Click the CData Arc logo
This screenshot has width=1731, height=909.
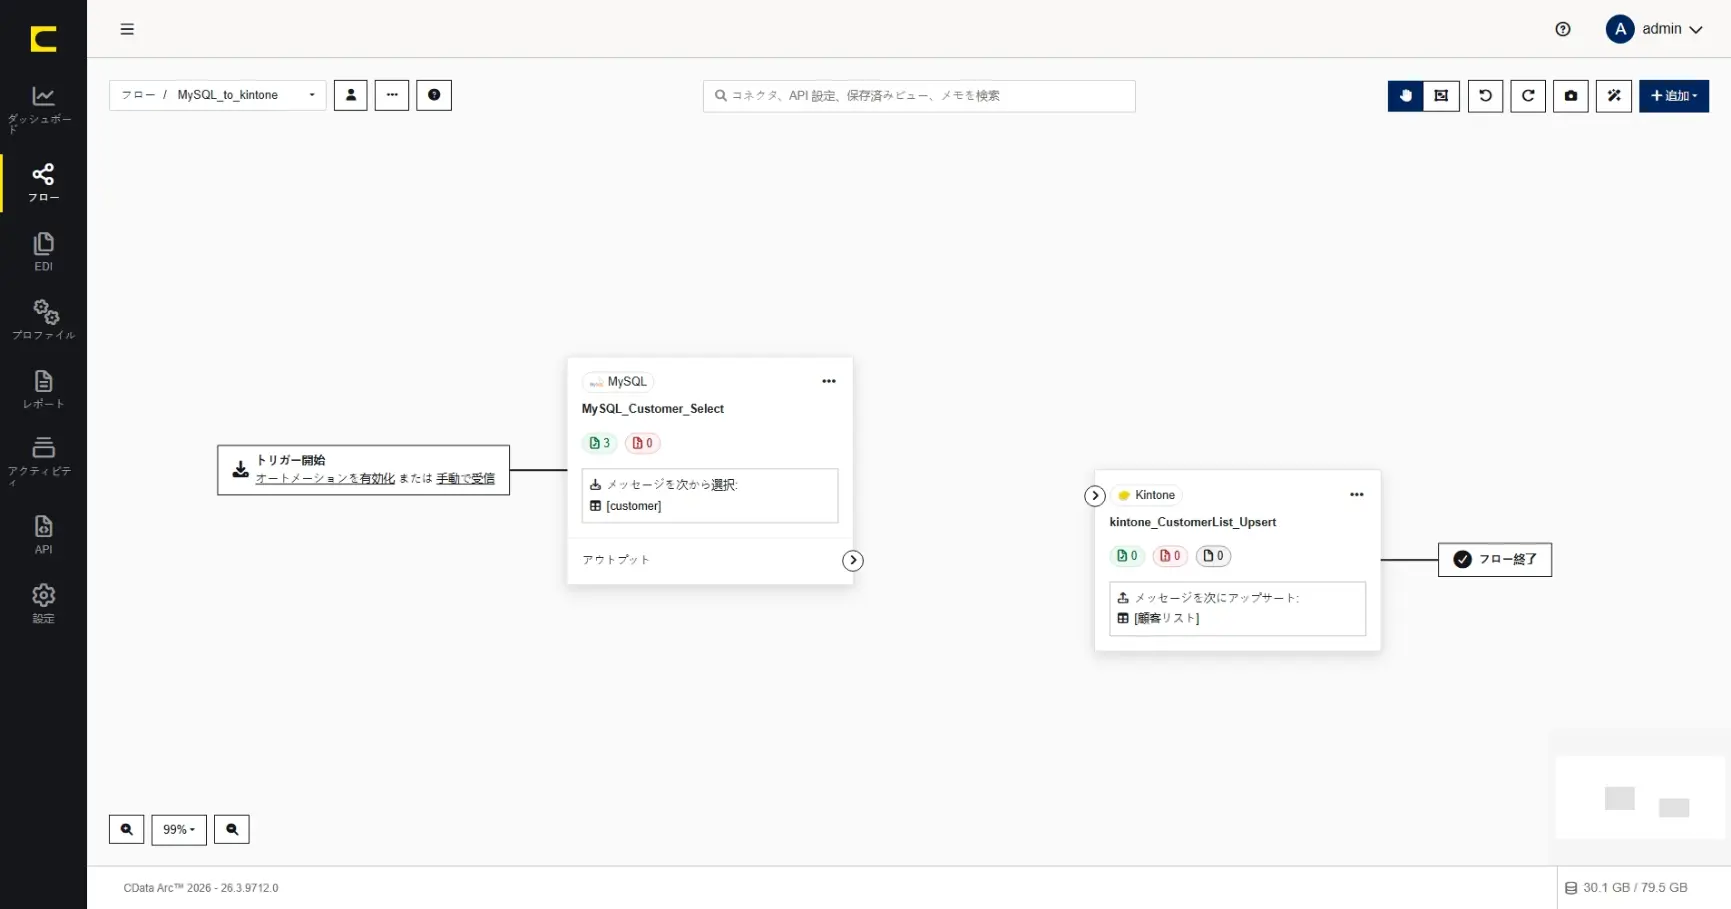coord(43,39)
